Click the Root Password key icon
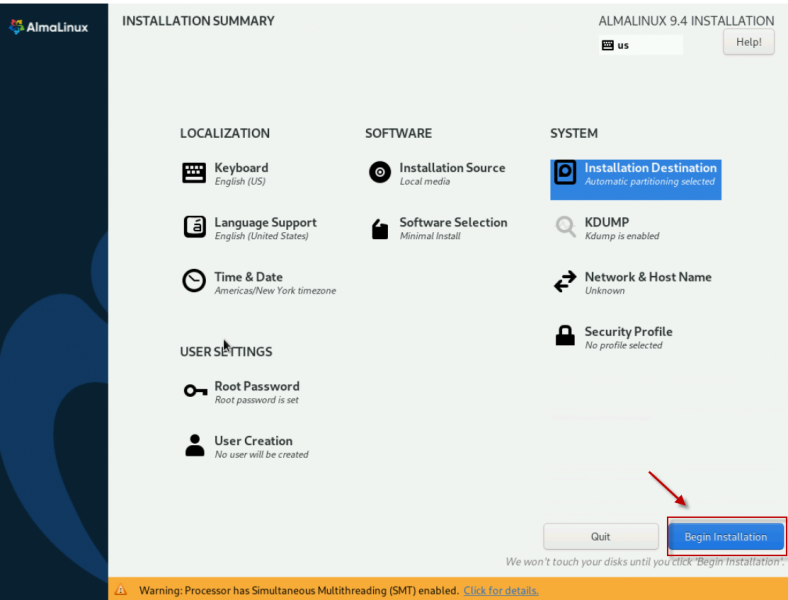 pyautogui.click(x=195, y=390)
